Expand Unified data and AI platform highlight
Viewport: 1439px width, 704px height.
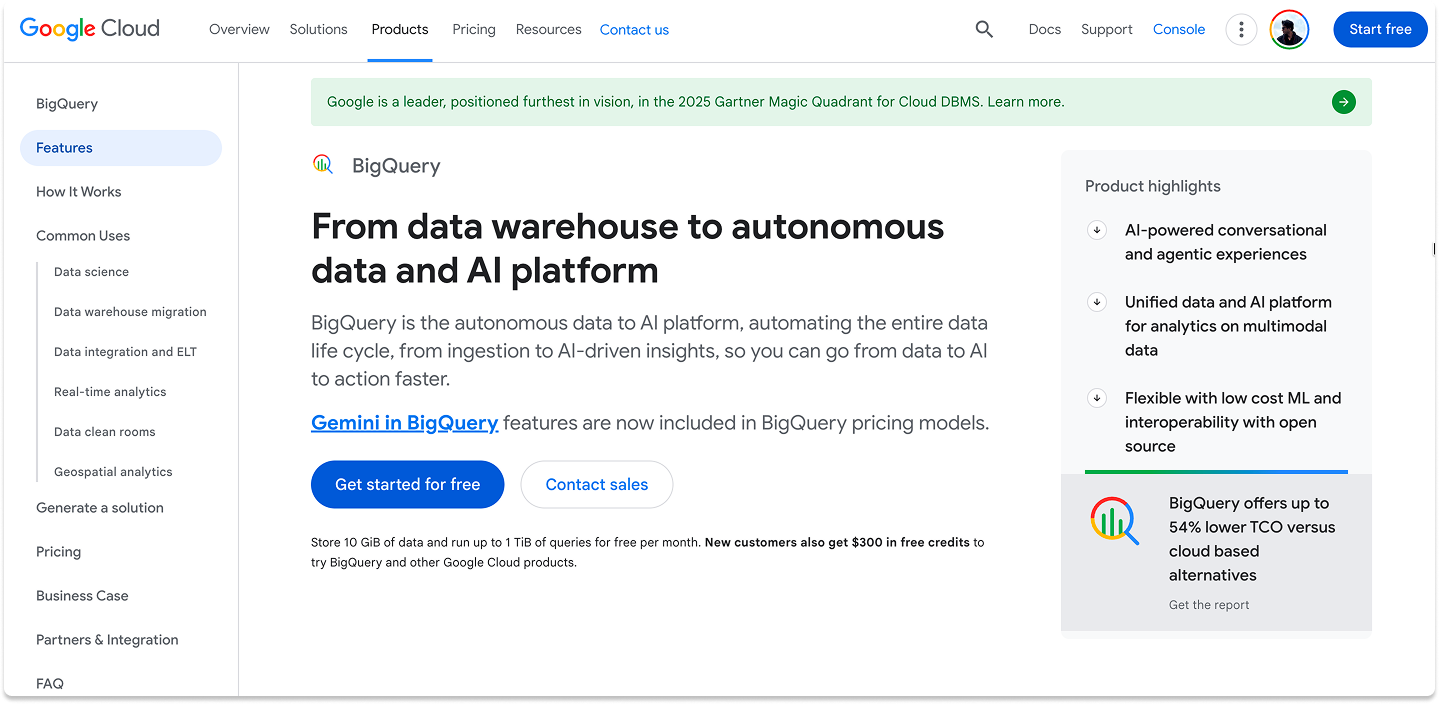tap(1097, 302)
